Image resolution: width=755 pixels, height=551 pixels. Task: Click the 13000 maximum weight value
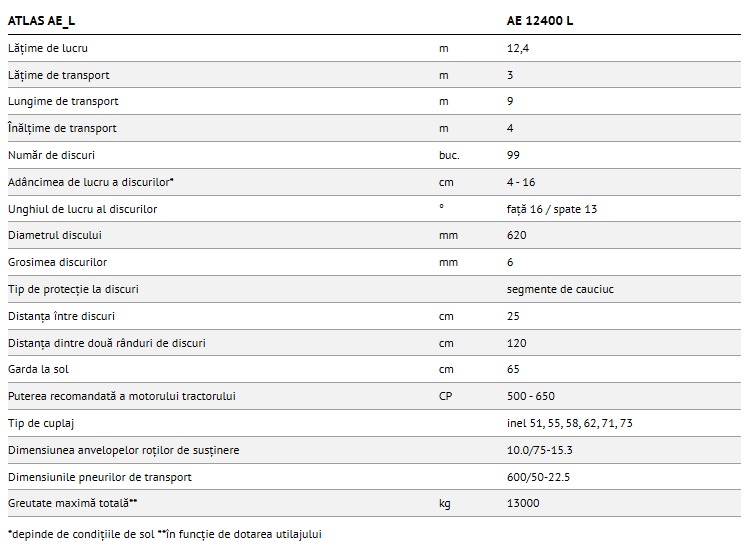(x=523, y=503)
